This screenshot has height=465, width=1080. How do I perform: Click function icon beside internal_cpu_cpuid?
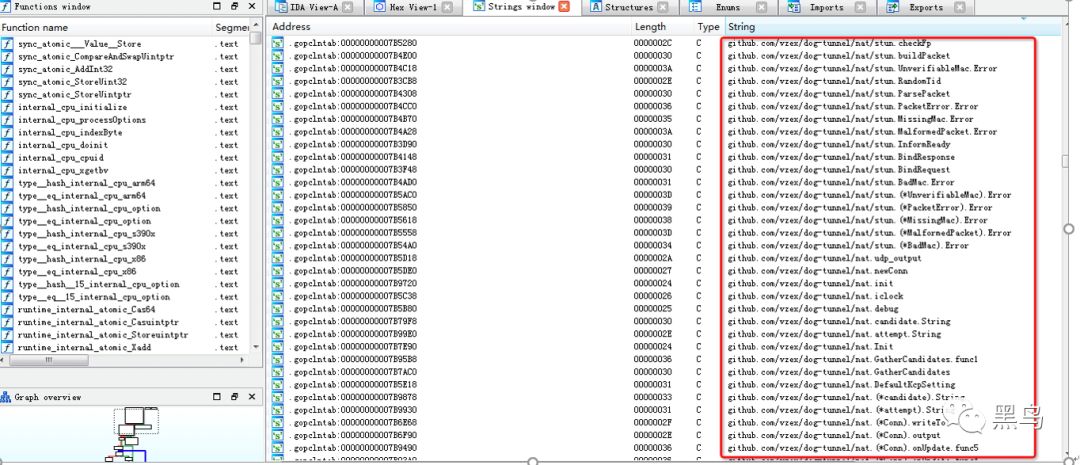[8, 158]
